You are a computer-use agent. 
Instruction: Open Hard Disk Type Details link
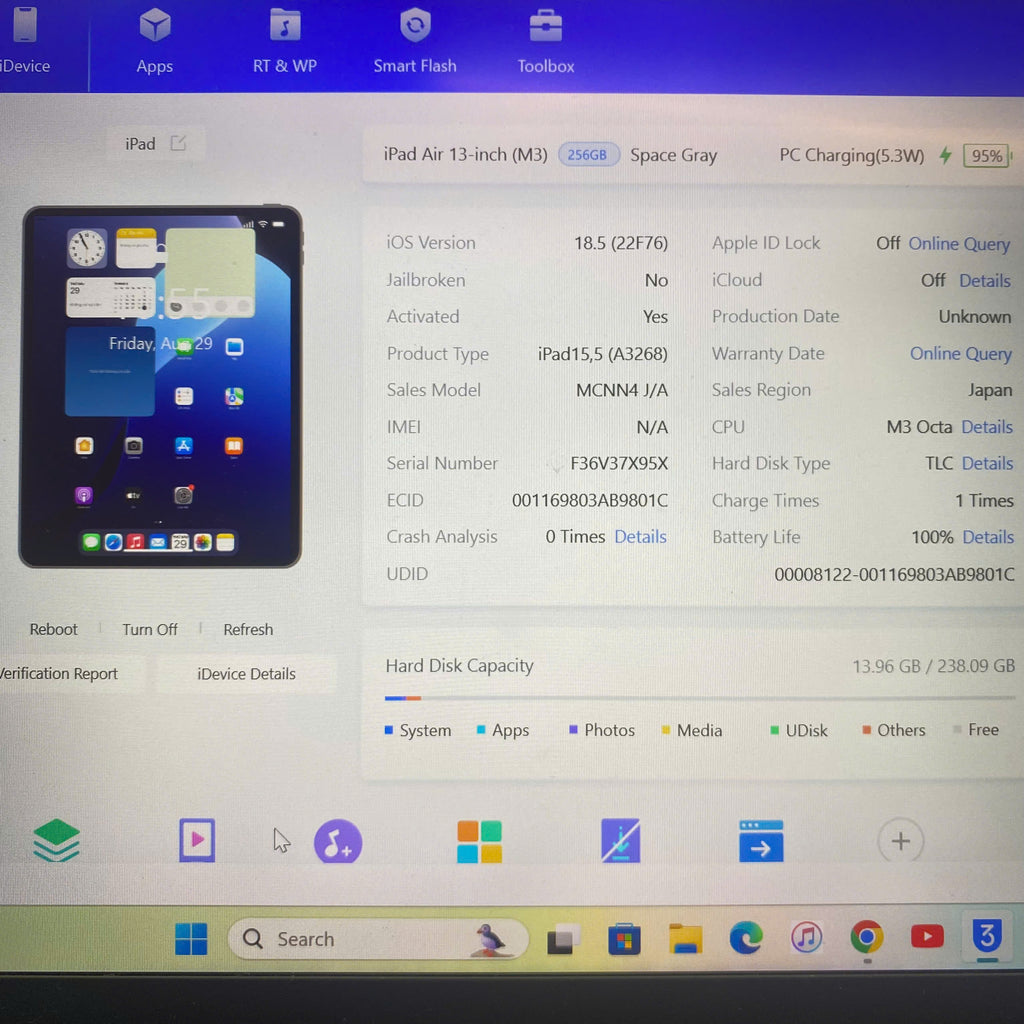click(x=987, y=464)
